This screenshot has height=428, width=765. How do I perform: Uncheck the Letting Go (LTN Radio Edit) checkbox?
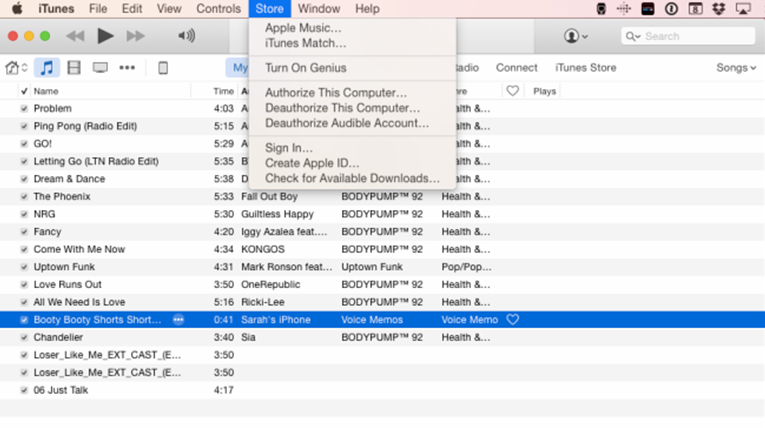click(24, 162)
